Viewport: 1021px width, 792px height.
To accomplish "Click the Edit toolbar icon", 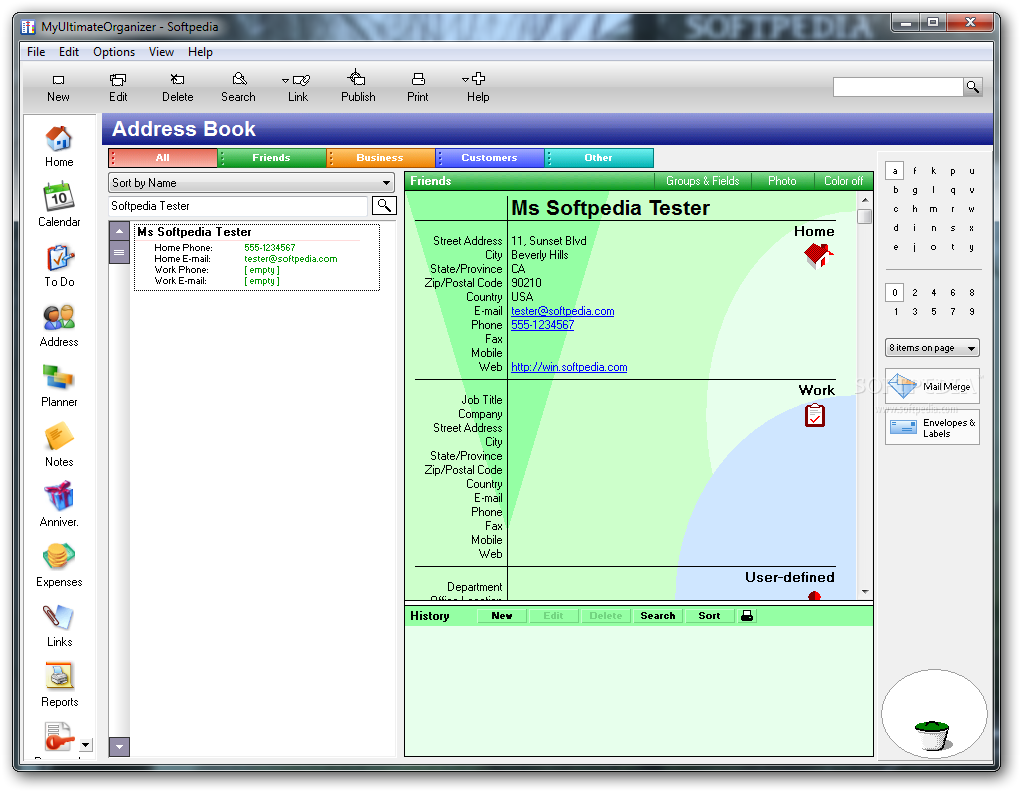I will (118, 87).
